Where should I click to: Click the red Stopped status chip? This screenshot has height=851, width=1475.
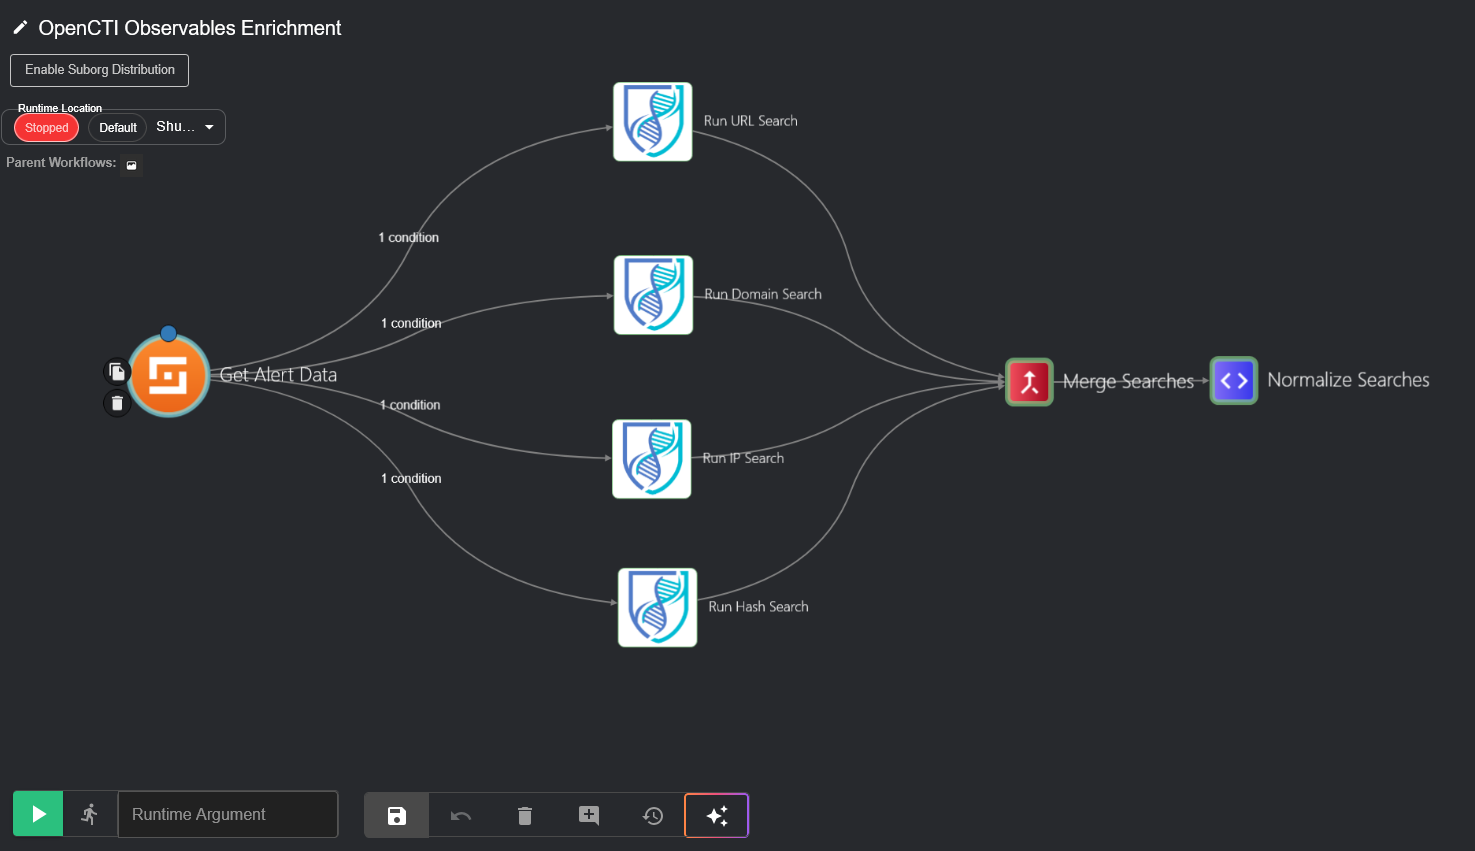click(46, 128)
